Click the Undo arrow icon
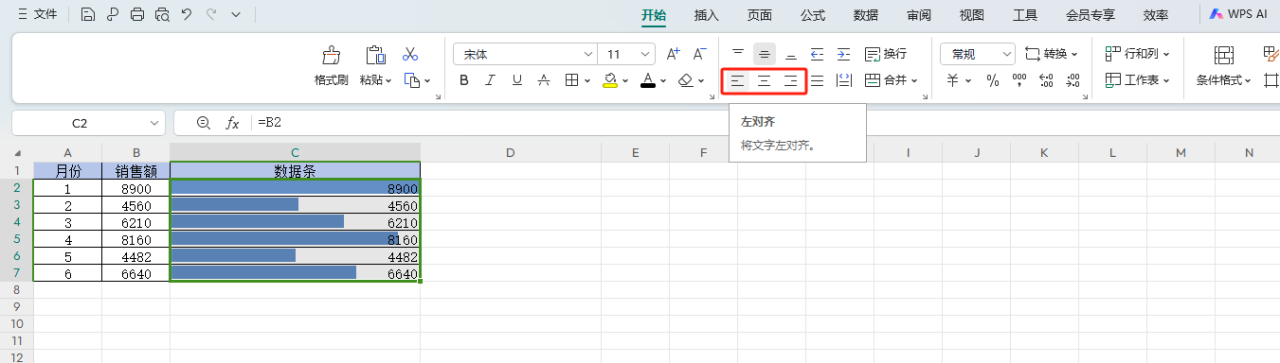This screenshot has height=363, width=1280. [x=186, y=14]
